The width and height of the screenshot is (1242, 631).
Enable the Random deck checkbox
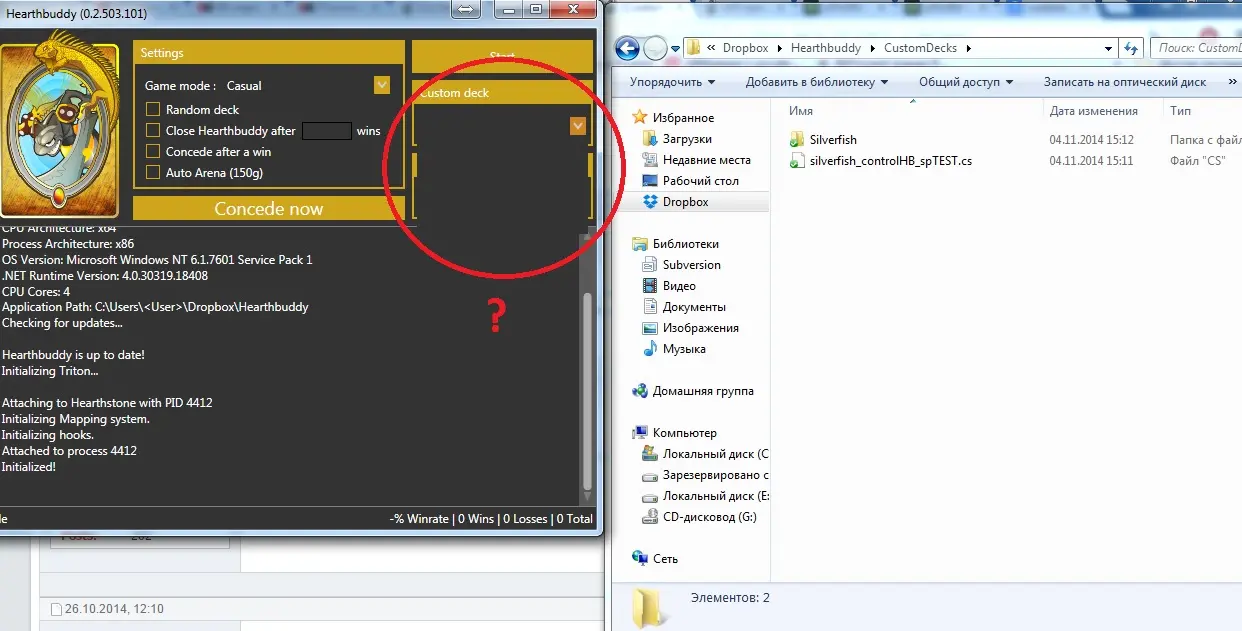coord(153,110)
